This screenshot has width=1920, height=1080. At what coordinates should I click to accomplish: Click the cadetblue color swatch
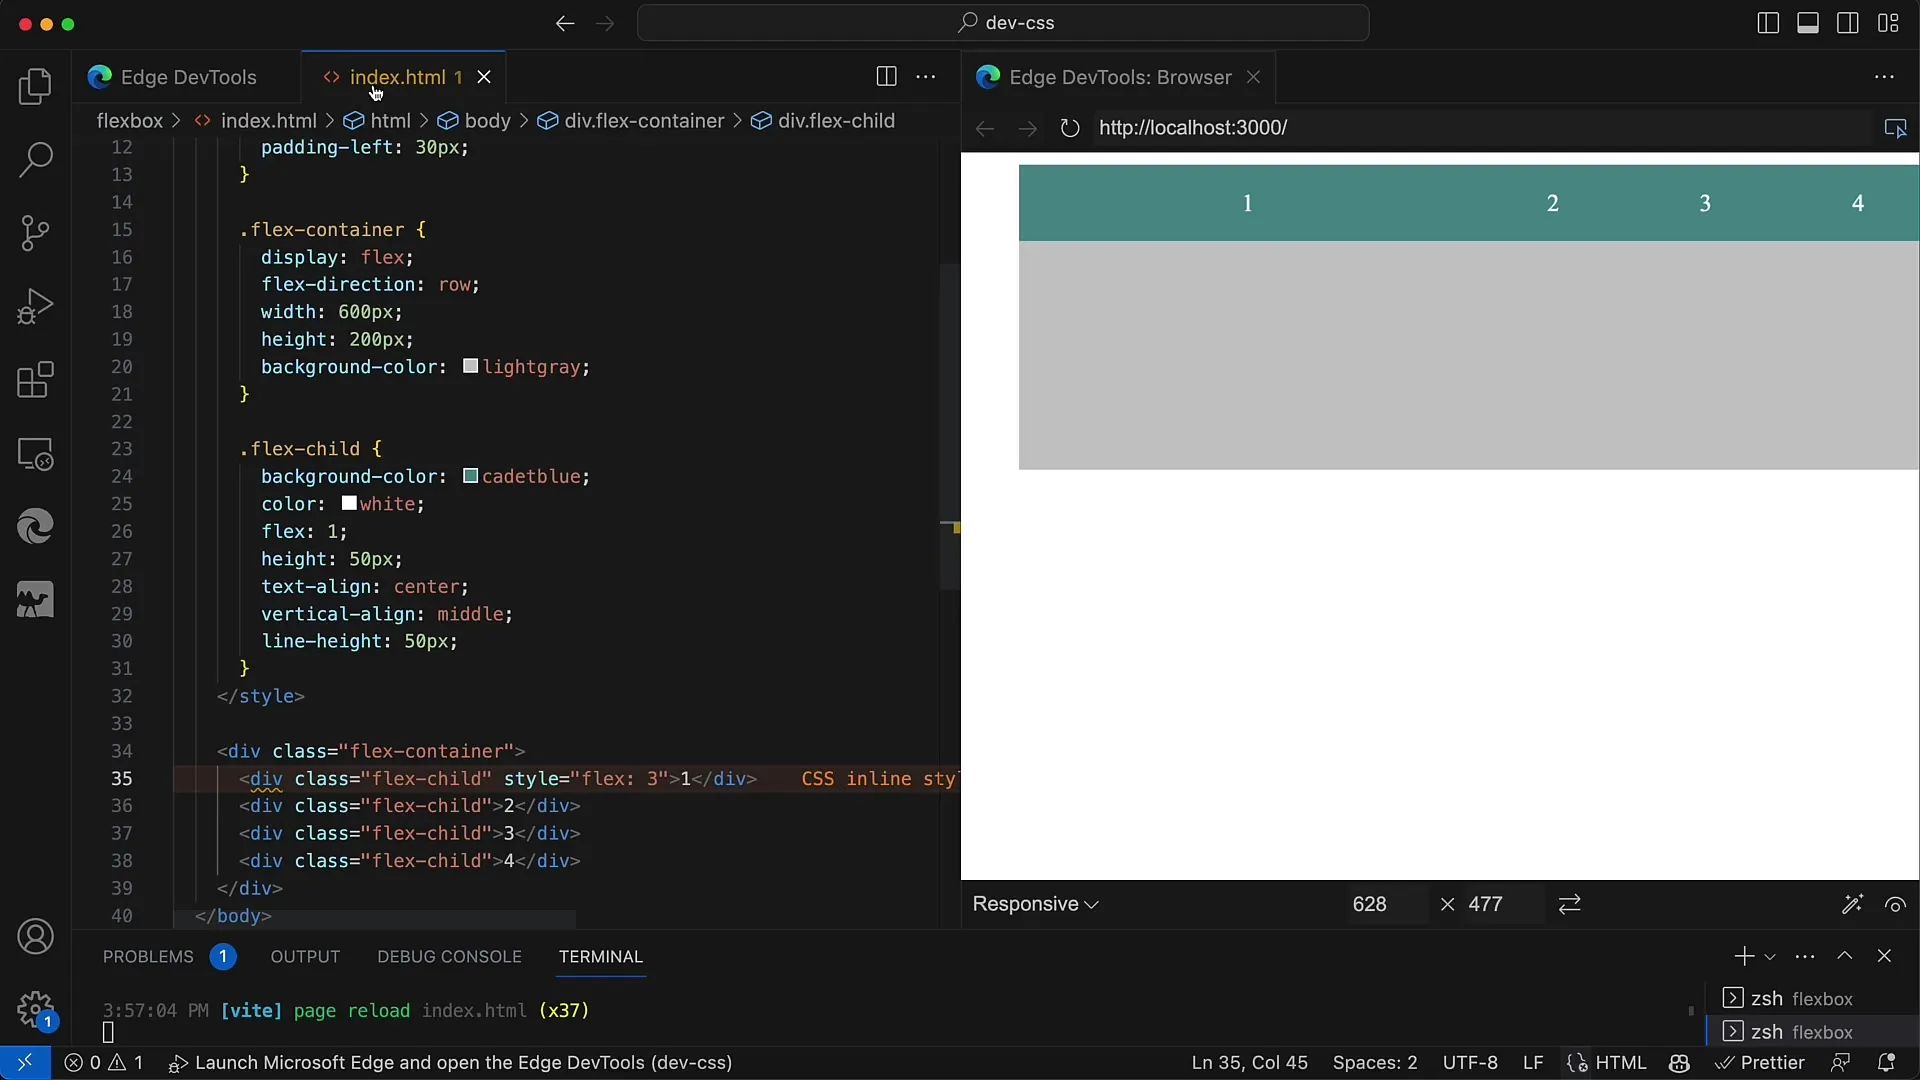(470, 476)
